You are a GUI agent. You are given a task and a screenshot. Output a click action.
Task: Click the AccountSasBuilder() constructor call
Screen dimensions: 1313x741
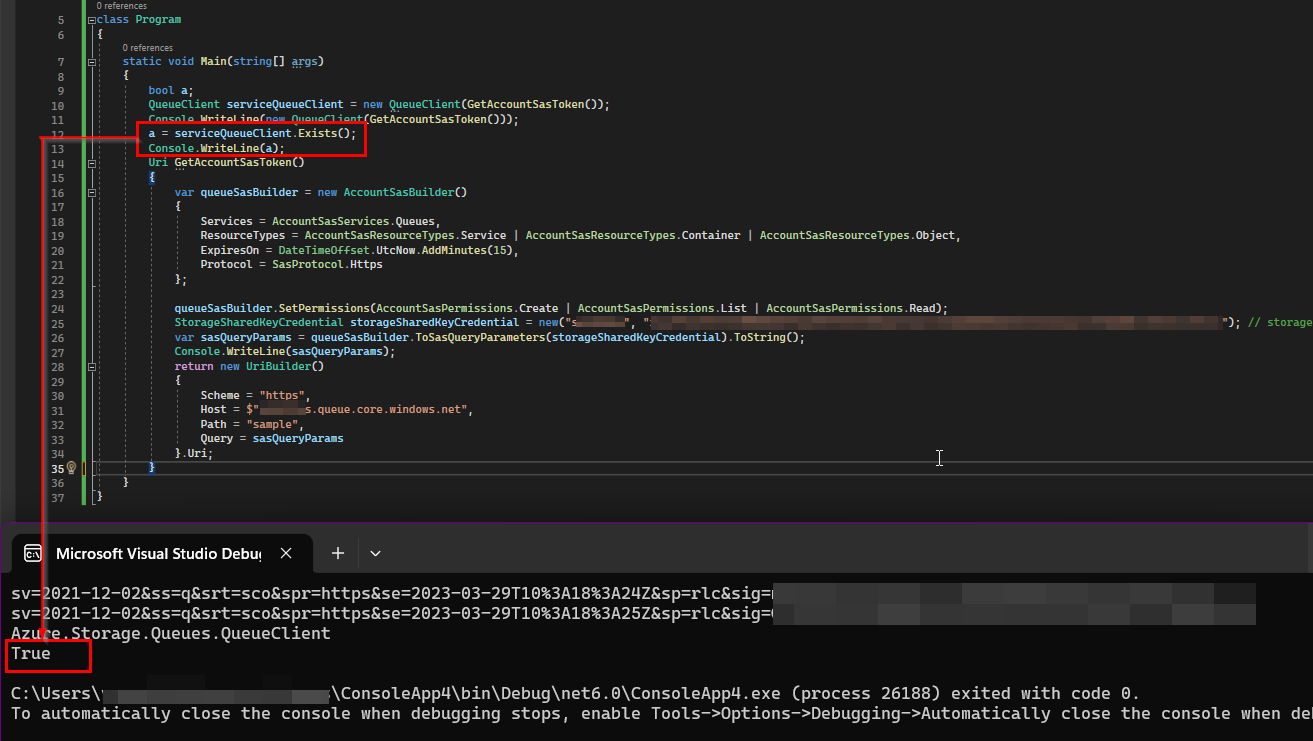coord(406,192)
